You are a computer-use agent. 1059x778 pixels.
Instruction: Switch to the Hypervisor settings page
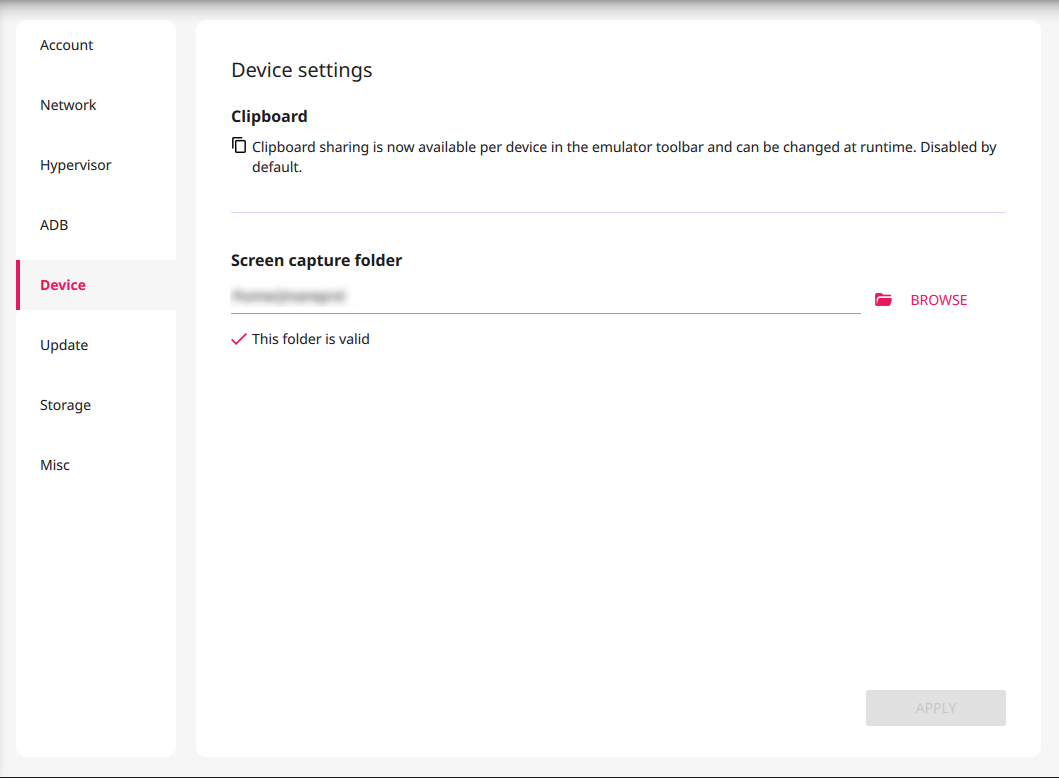click(75, 165)
